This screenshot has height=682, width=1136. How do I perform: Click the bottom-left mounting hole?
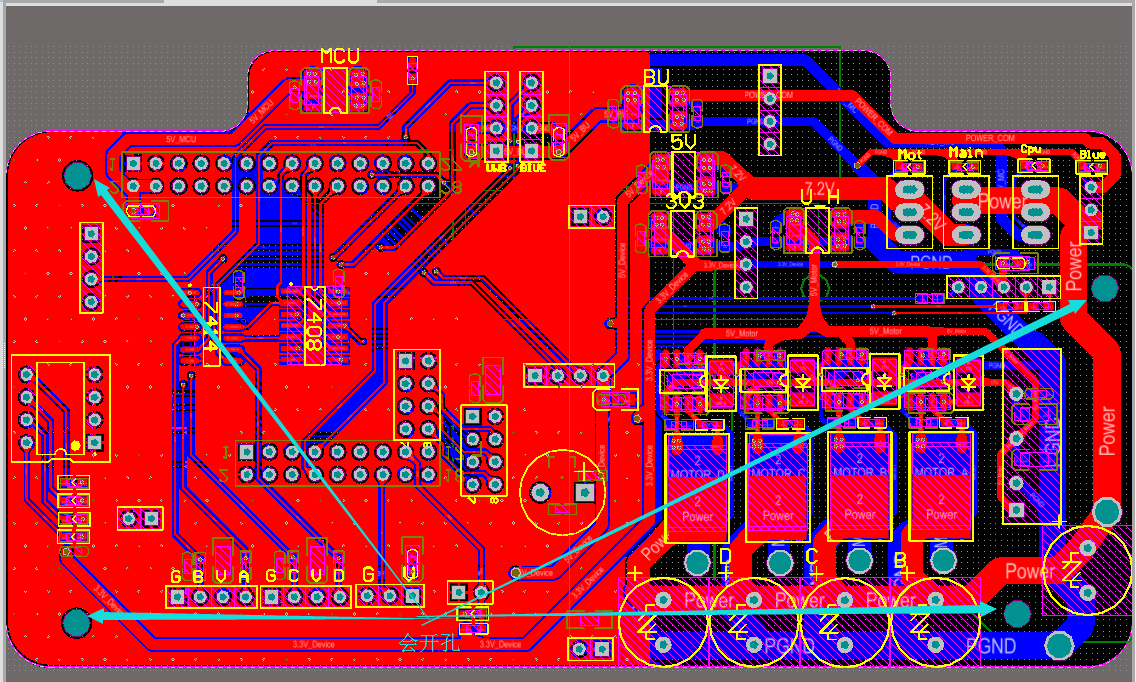point(76,622)
